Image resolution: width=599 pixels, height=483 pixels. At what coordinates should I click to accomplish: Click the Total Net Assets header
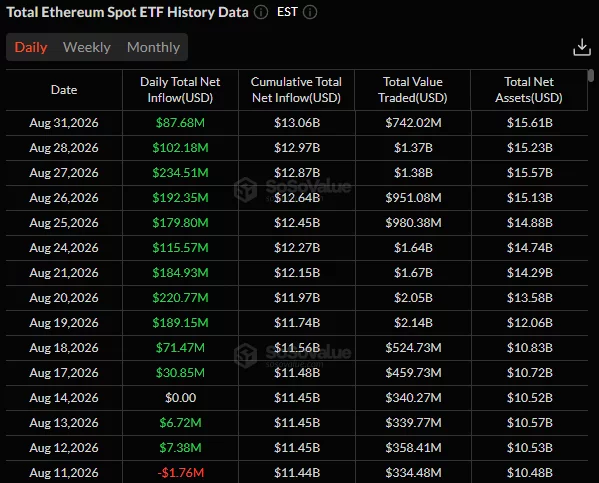[x=529, y=90]
